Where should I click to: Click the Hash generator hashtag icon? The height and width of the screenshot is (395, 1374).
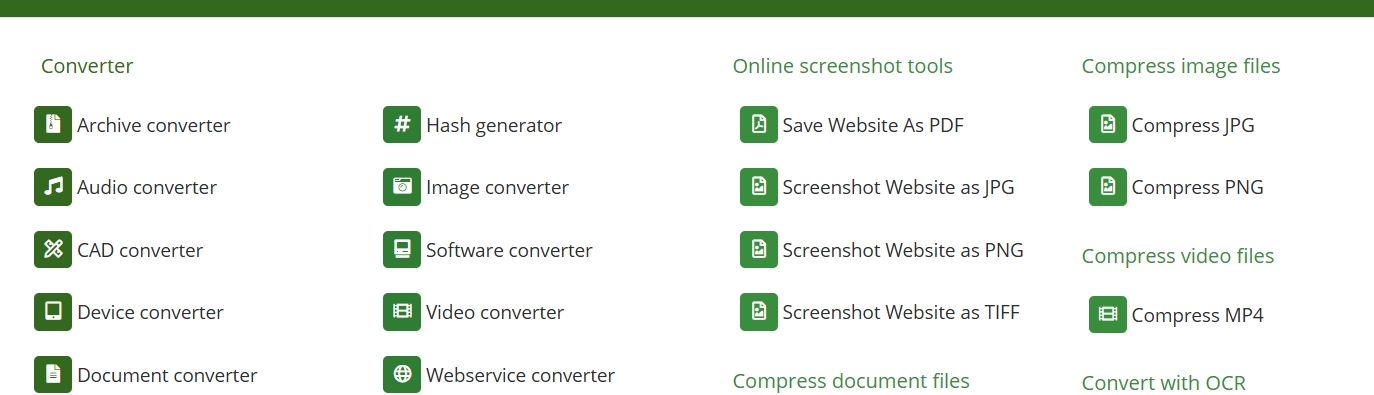point(402,125)
